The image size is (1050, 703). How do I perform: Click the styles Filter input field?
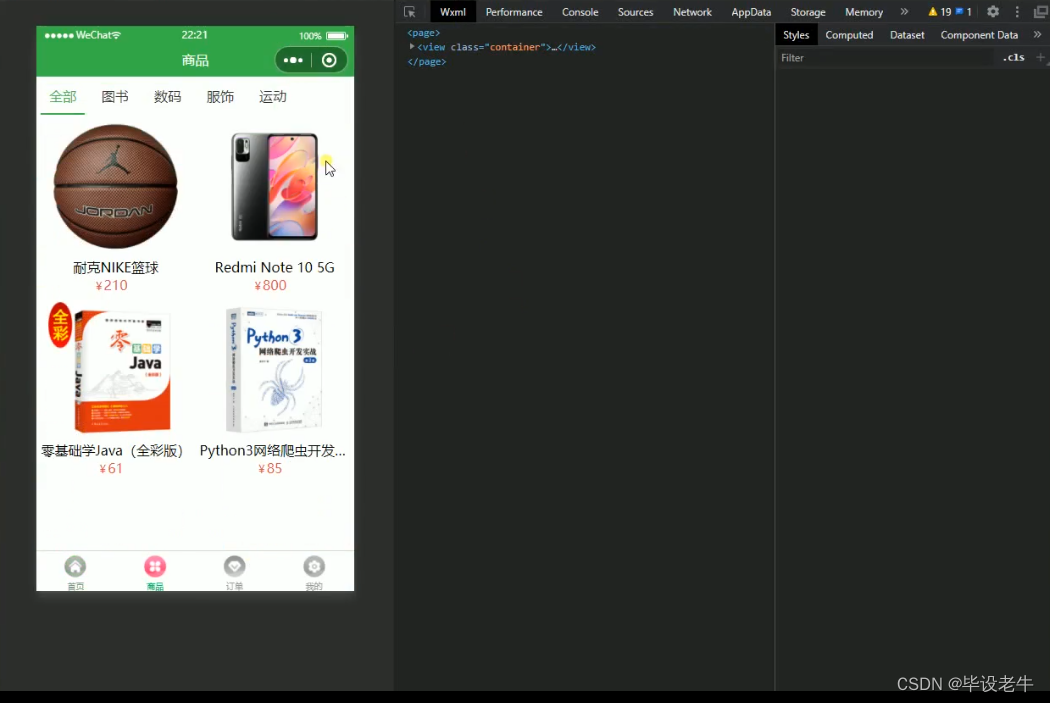click(885, 58)
